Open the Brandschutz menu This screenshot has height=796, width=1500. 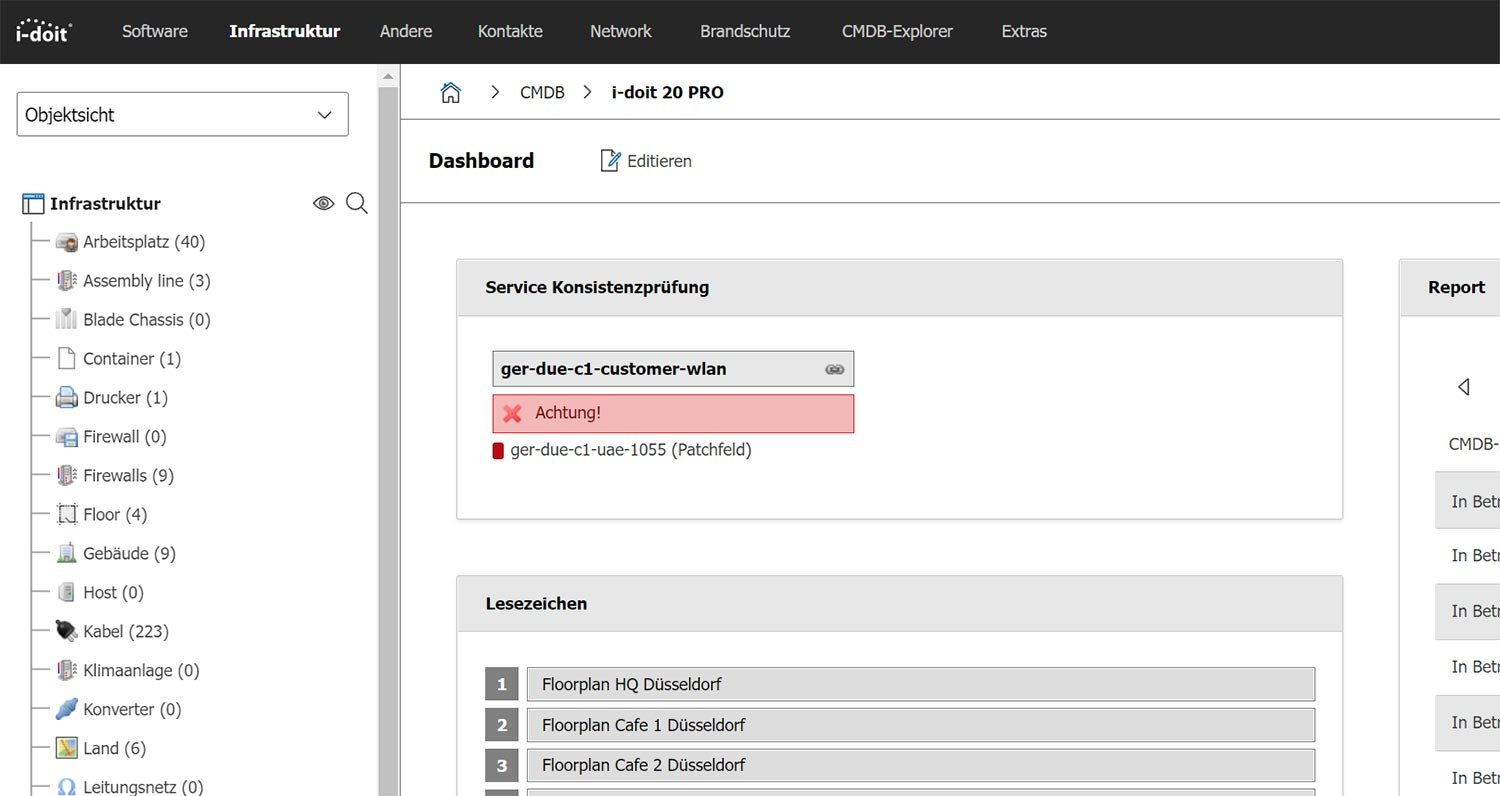745,31
